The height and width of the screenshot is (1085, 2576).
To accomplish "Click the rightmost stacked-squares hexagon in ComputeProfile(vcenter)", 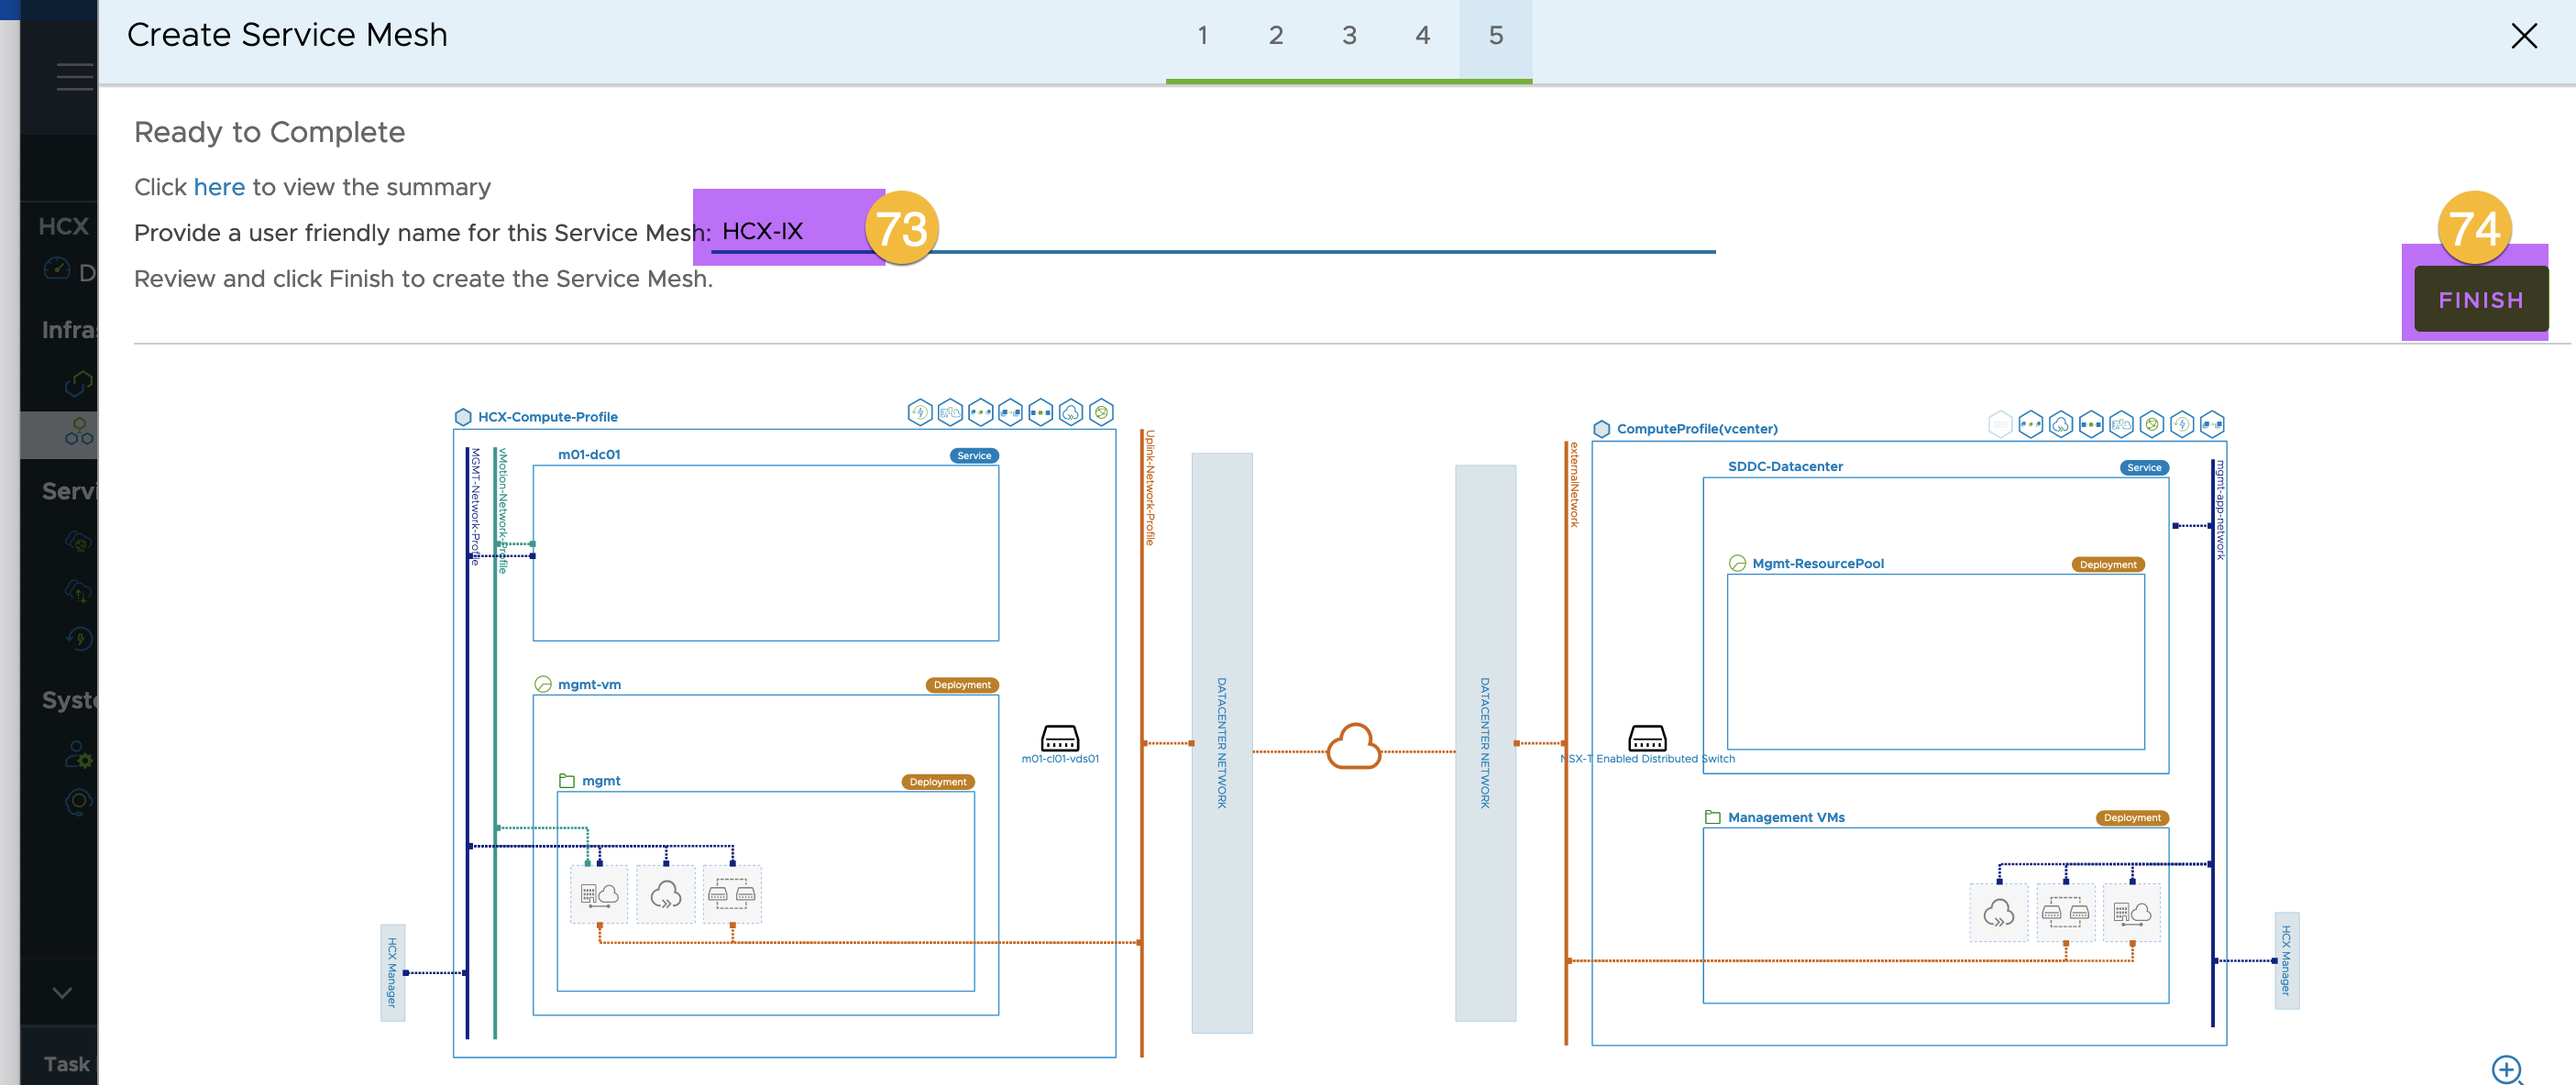I will (2212, 424).
